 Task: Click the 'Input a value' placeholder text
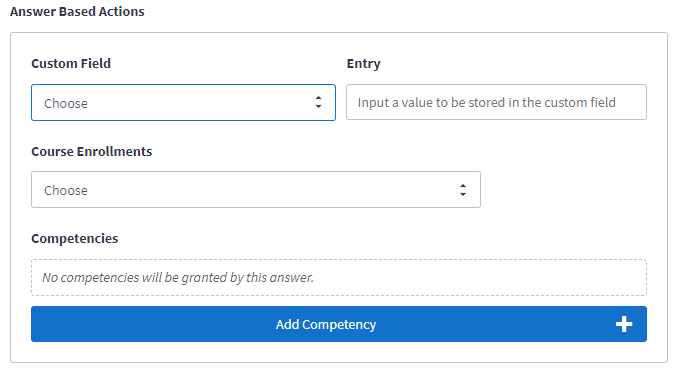[x=487, y=103]
